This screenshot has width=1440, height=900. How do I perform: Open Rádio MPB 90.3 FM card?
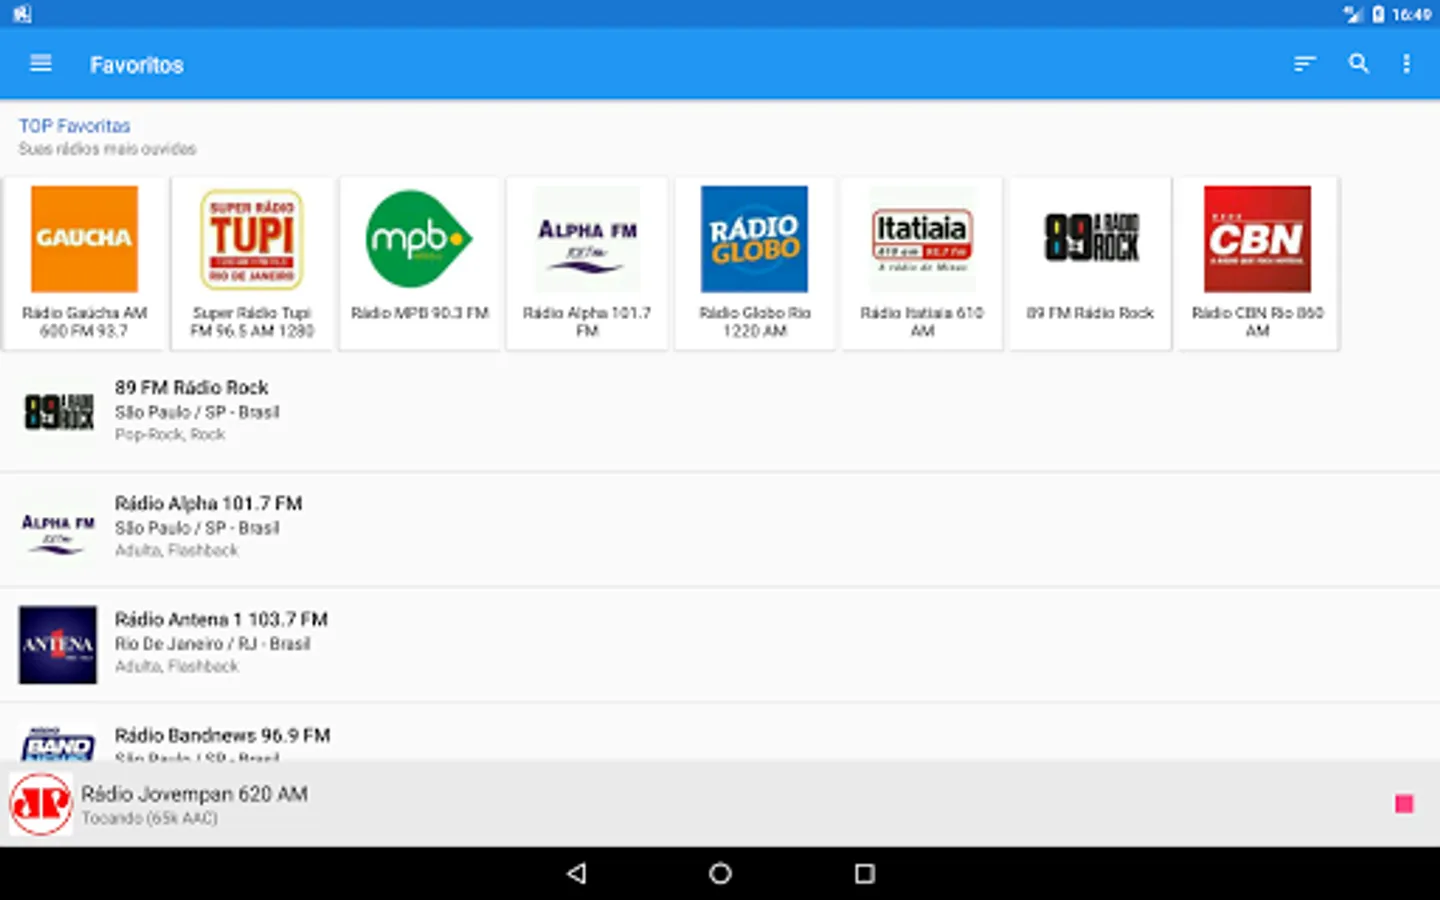[419, 264]
